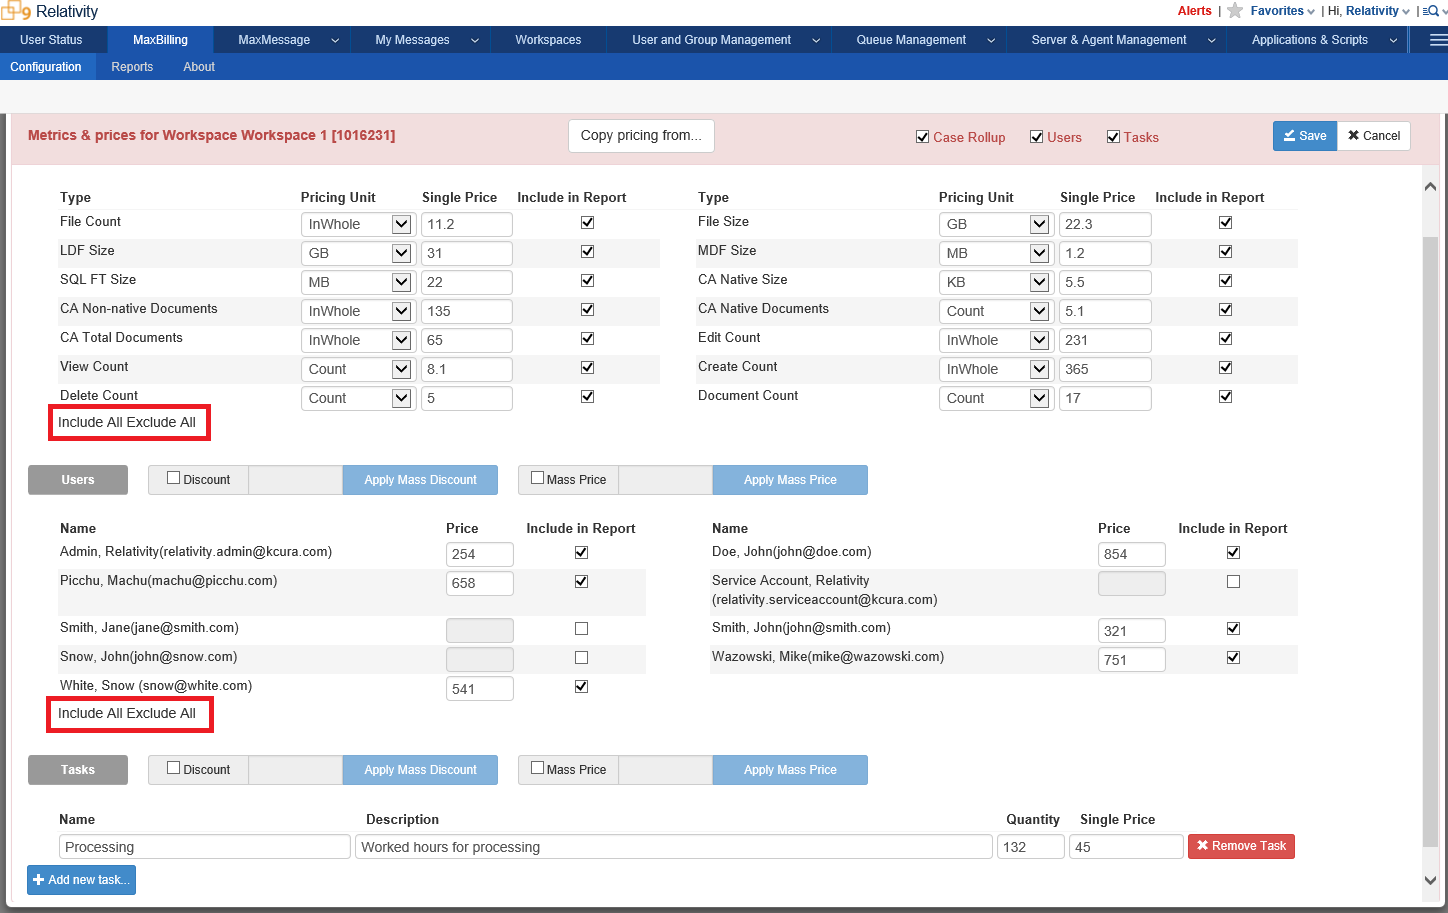Click Remove Task for Processing
Image resolution: width=1448 pixels, height=913 pixels.
[x=1241, y=846]
